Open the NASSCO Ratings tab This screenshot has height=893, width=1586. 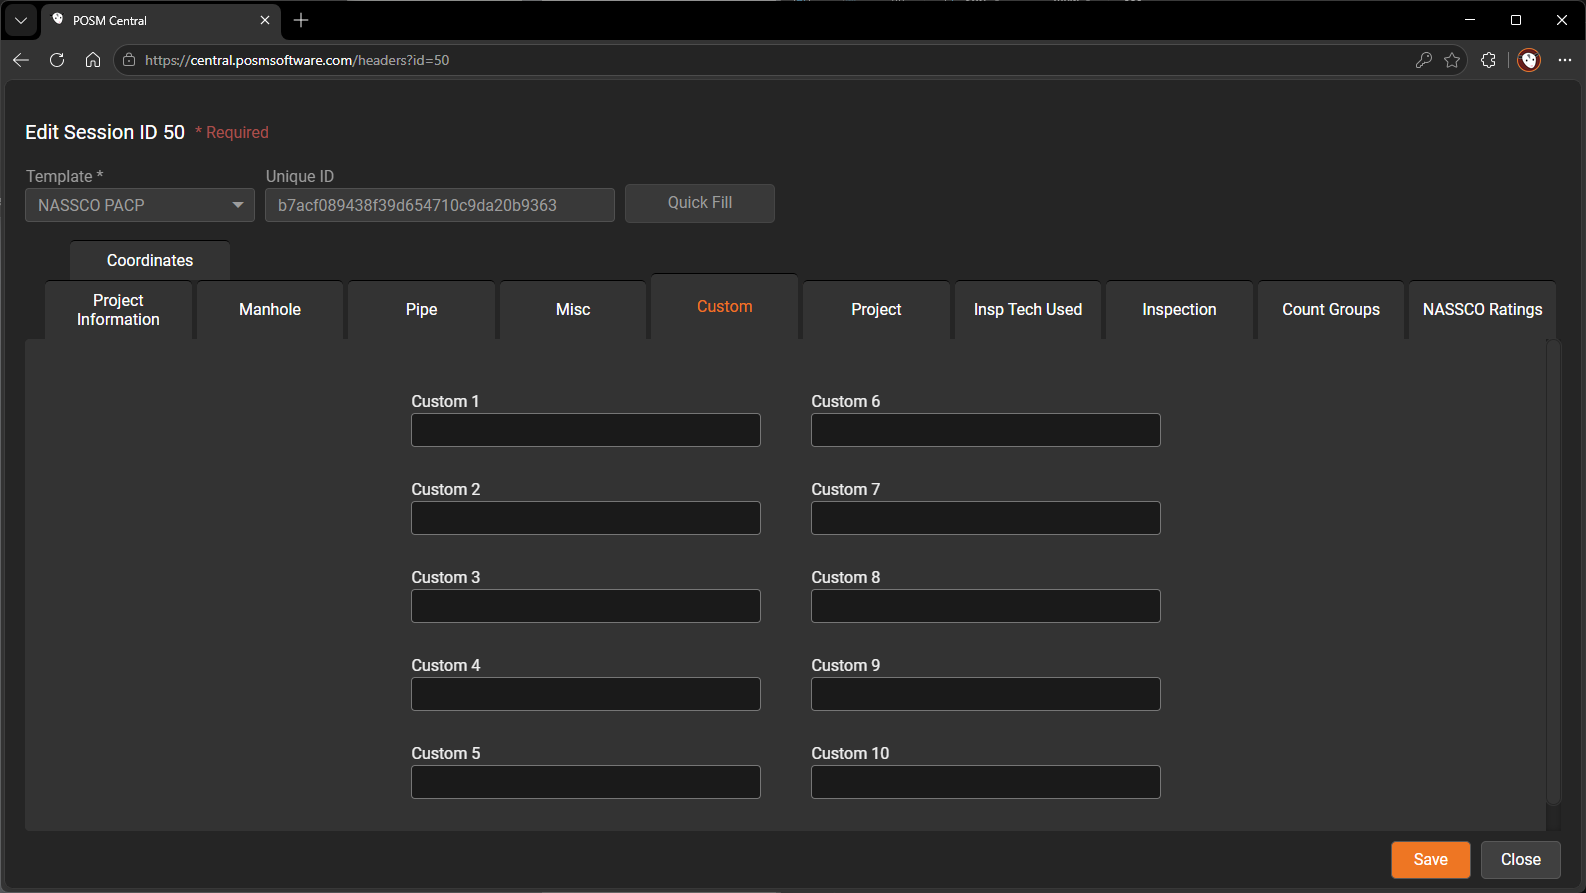point(1483,310)
